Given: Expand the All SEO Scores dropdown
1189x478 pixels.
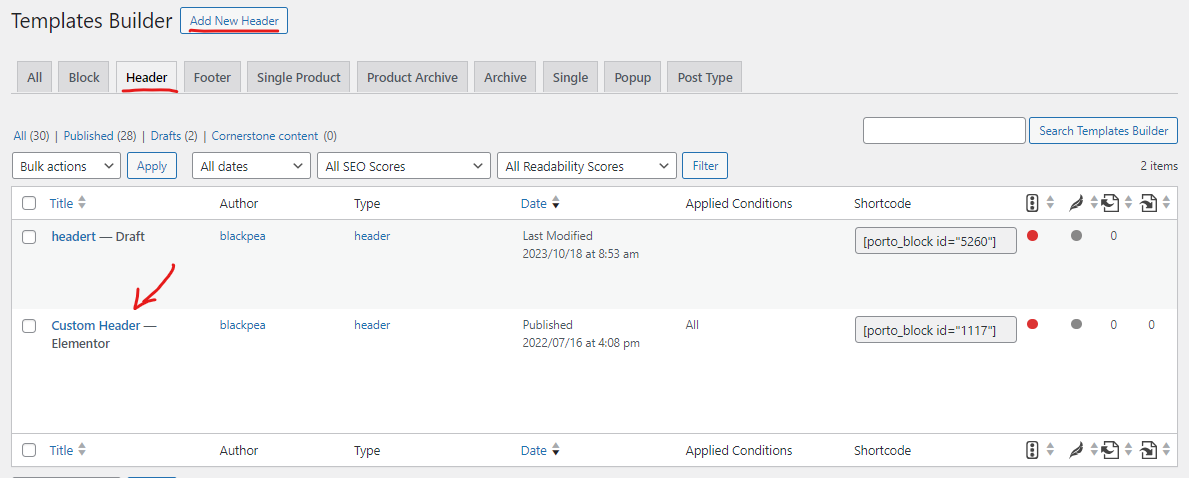Looking at the screenshot, I should [x=403, y=166].
